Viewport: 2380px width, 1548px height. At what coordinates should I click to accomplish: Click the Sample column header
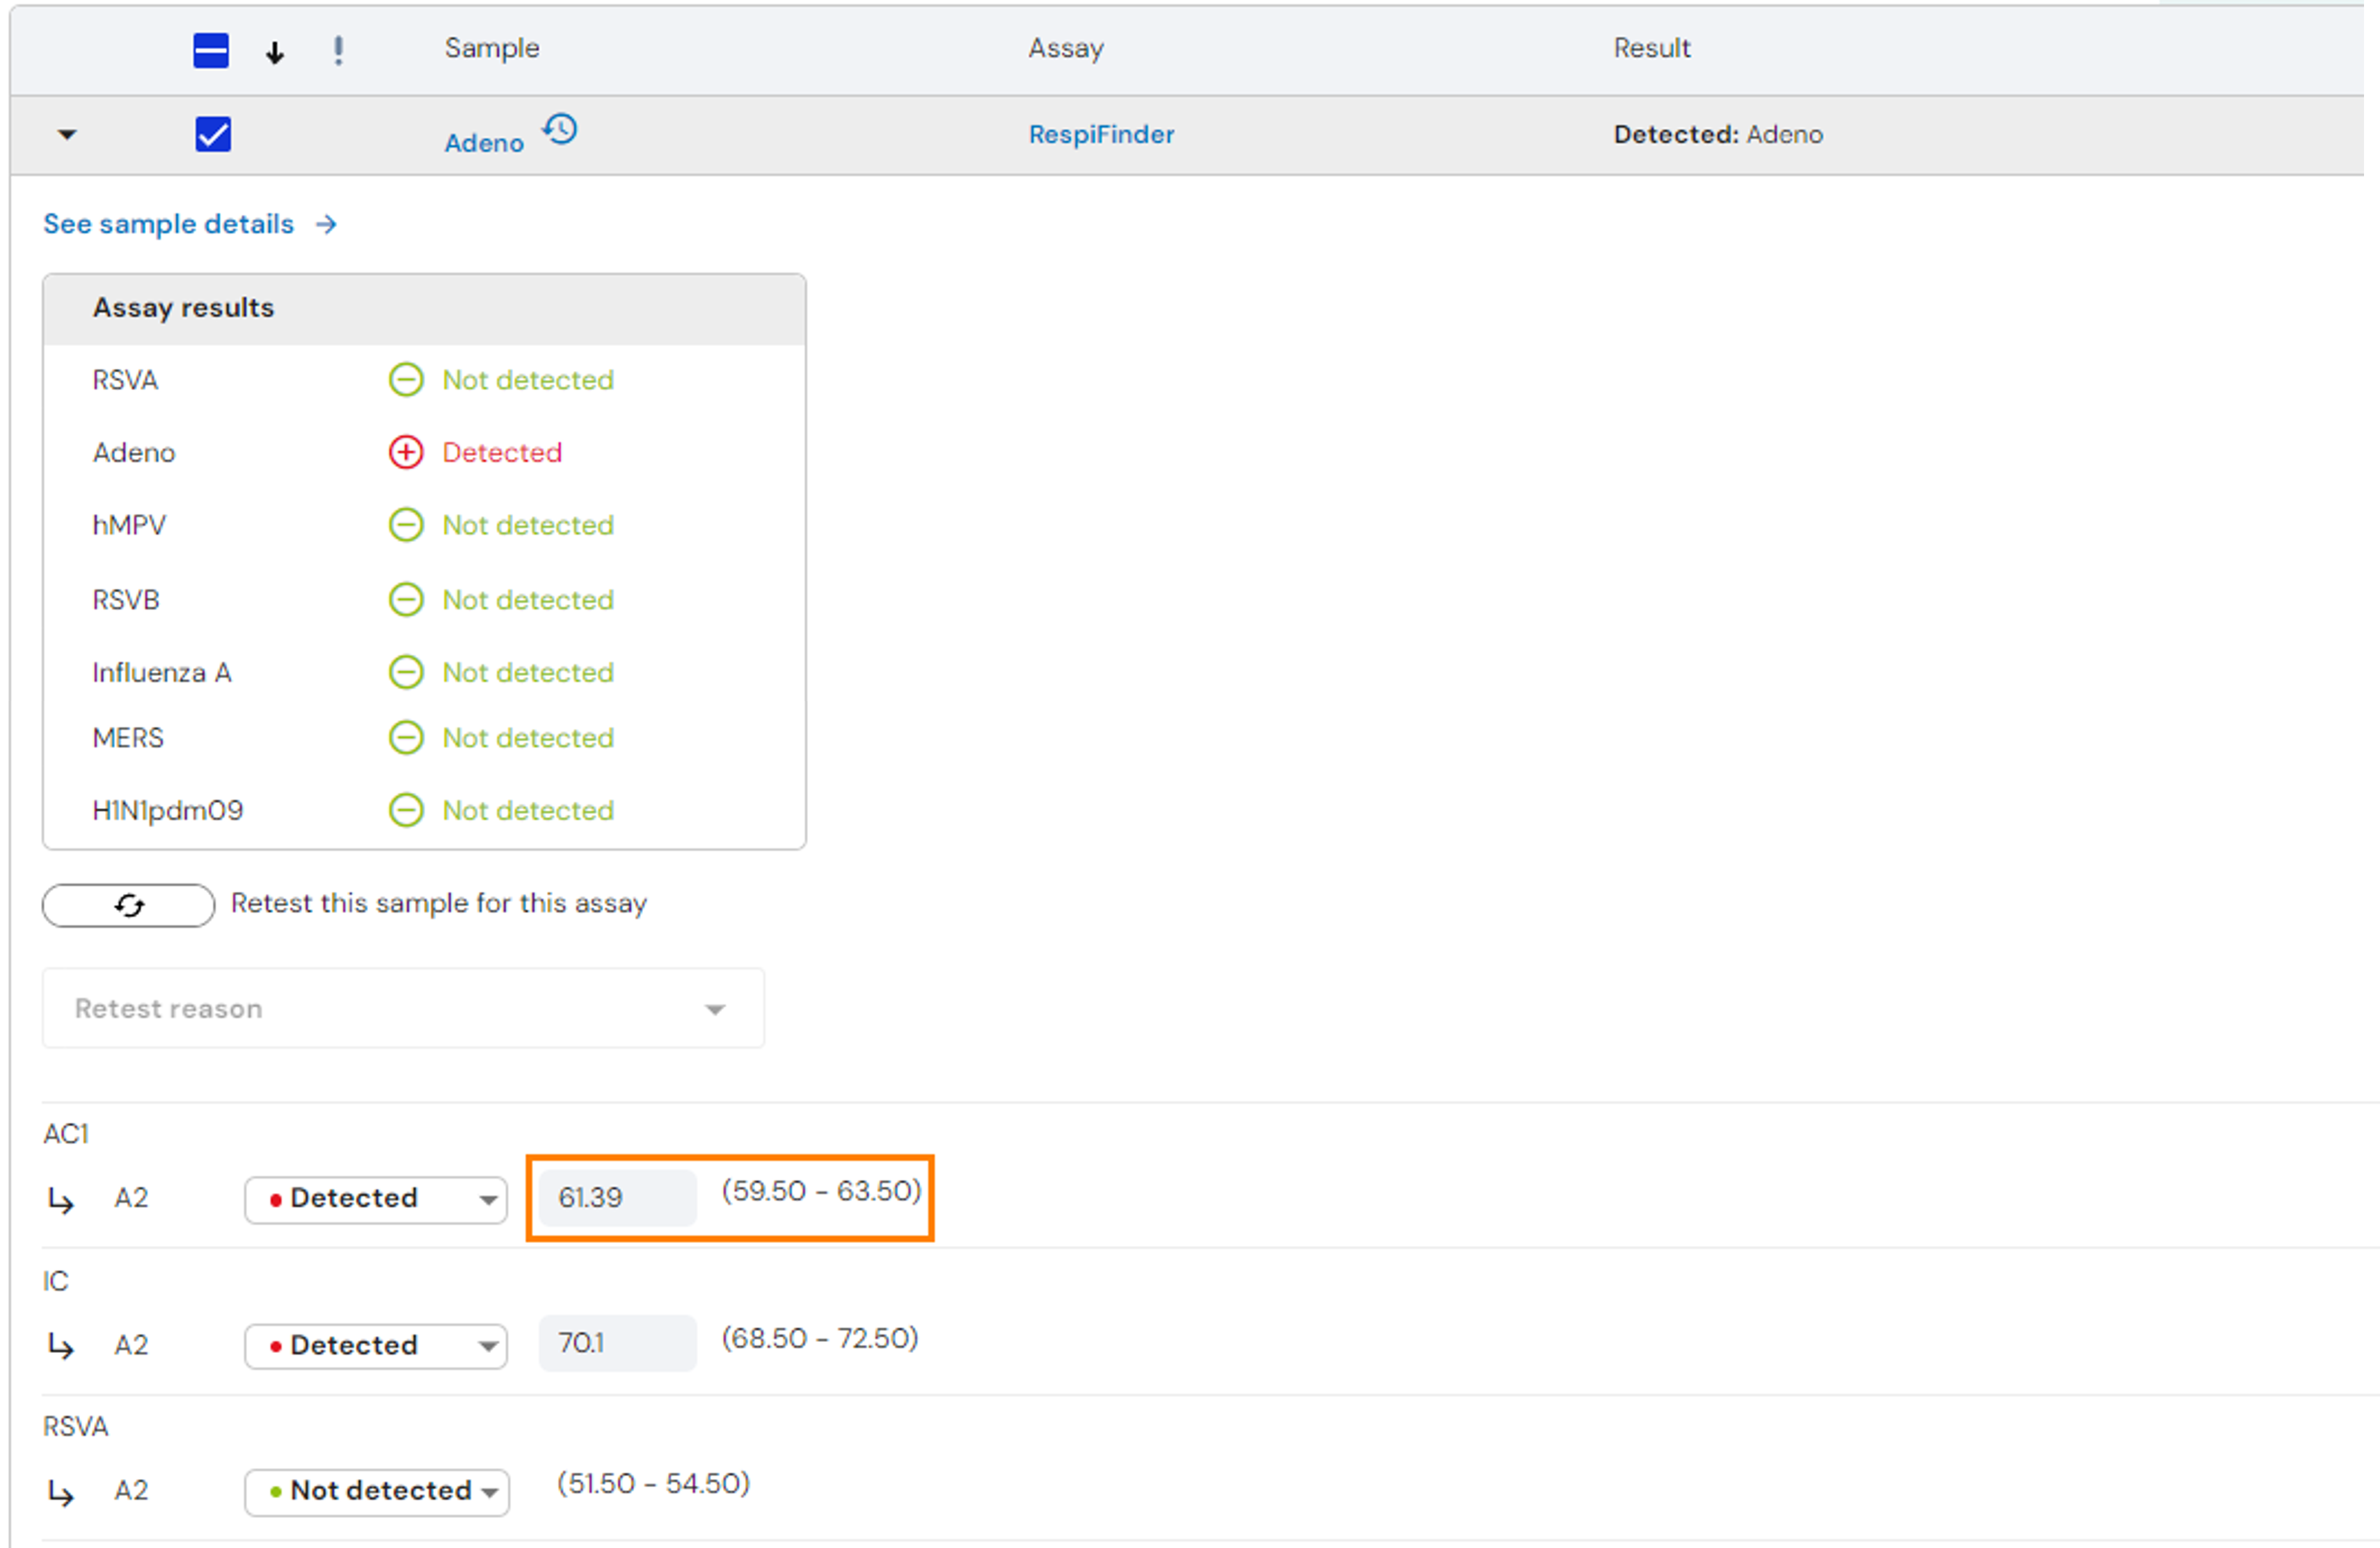492,48
